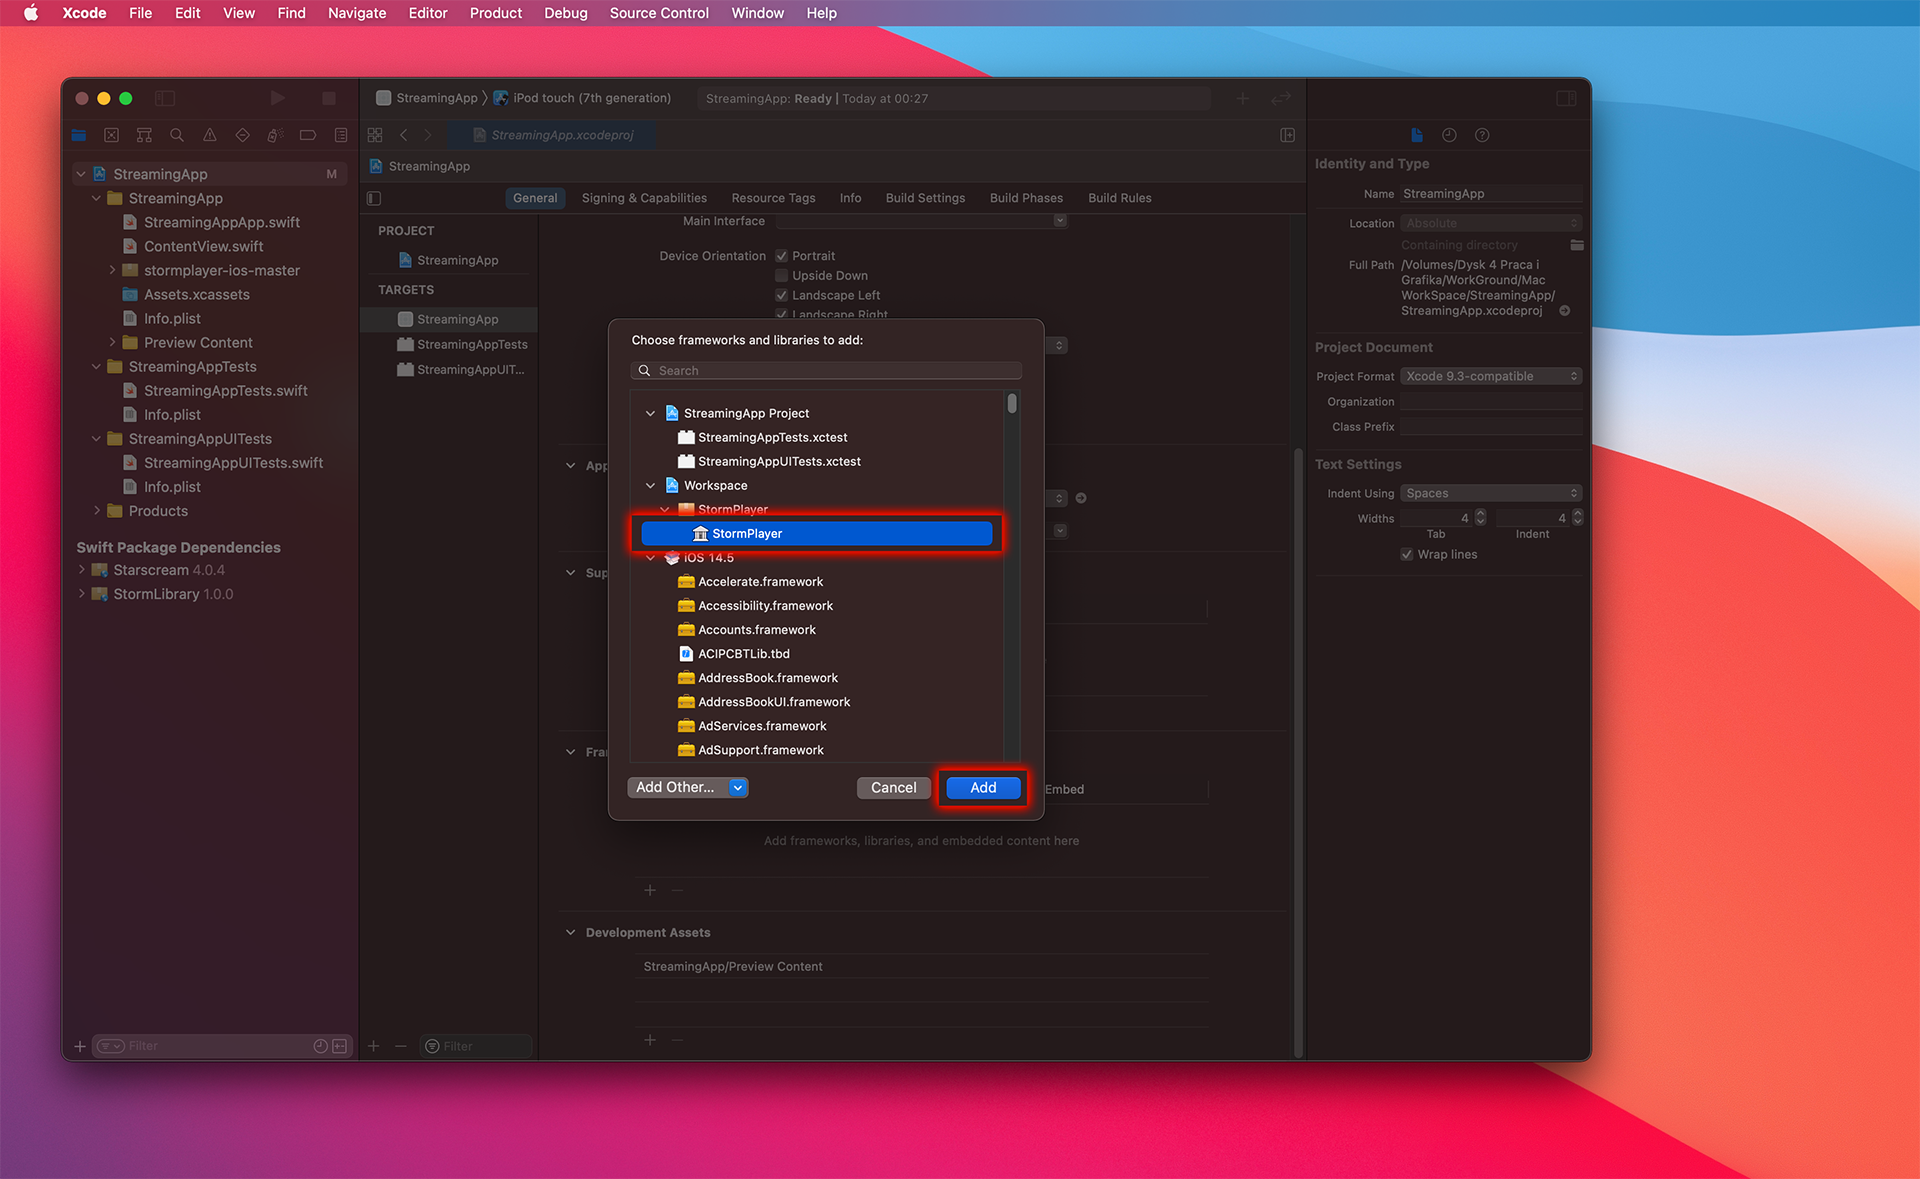1920x1179 pixels.
Task: Open the Apple menu
Action: 31,13
